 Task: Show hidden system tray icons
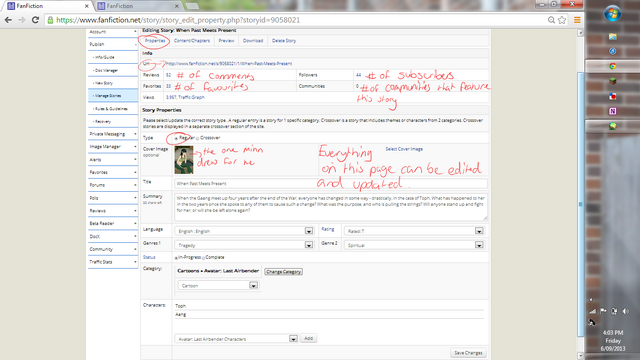pos(591,300)
